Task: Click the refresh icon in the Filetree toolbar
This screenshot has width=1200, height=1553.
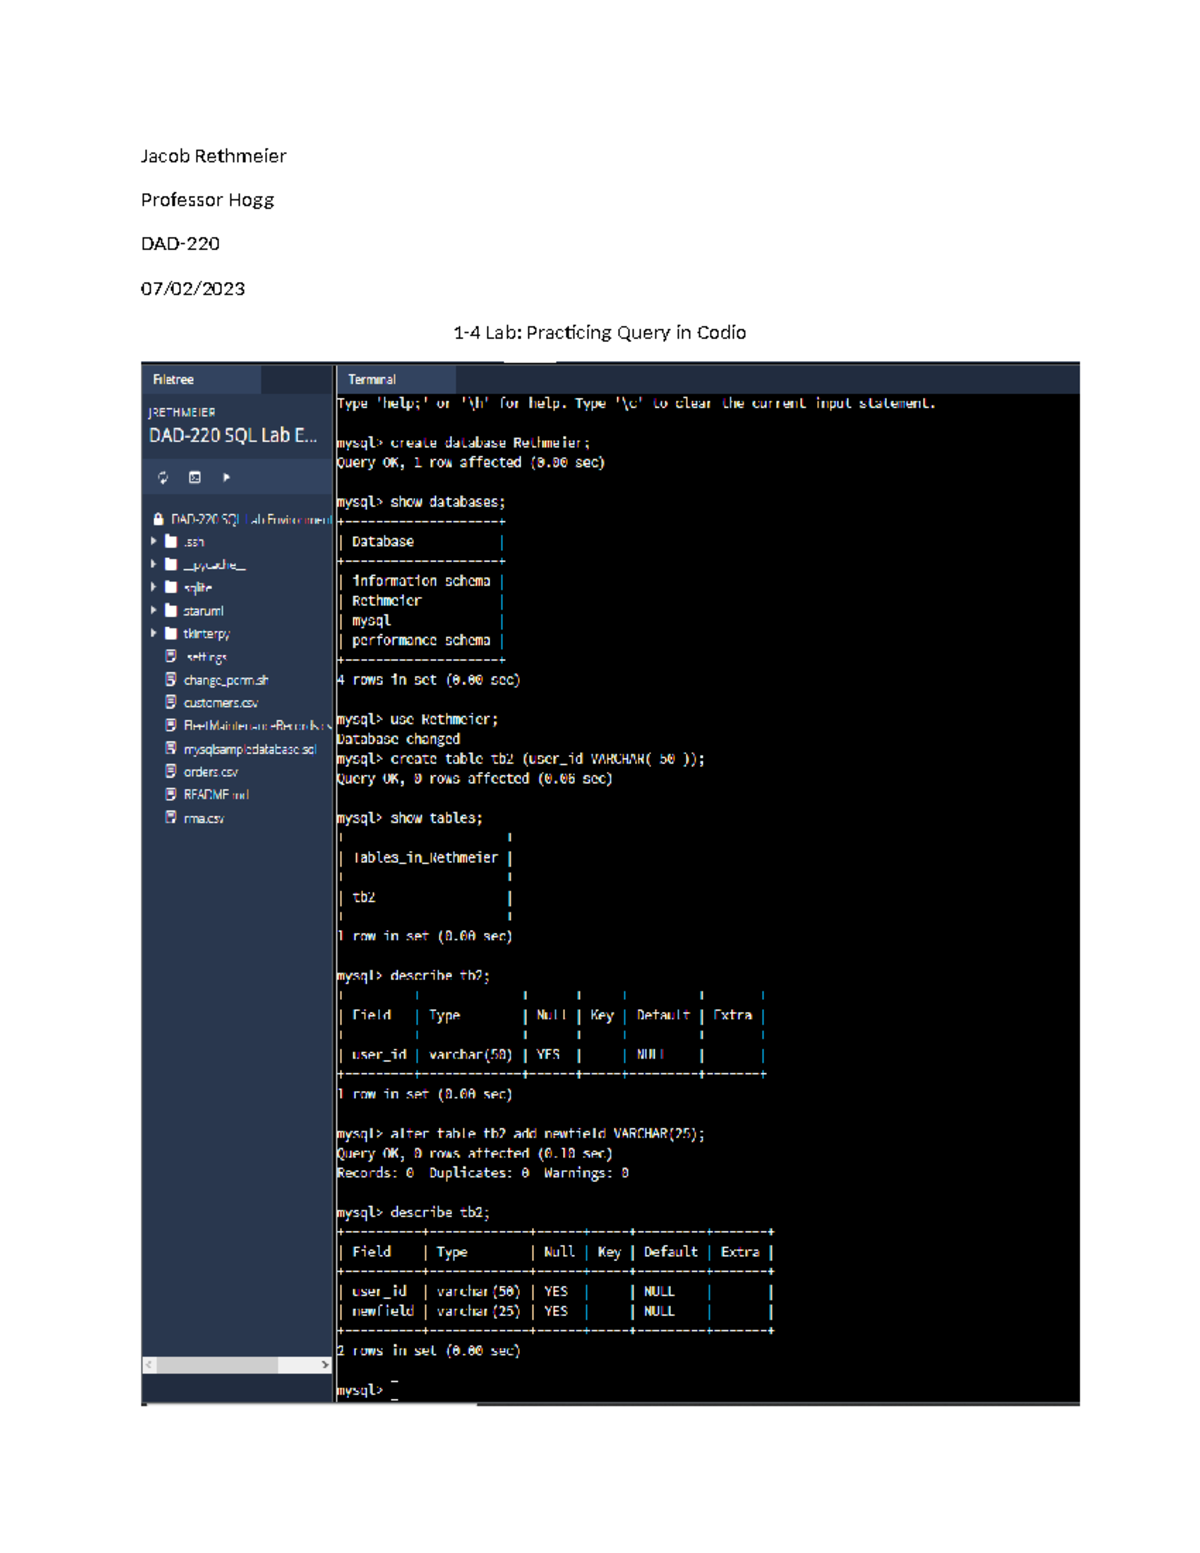Action: (163, 478)
